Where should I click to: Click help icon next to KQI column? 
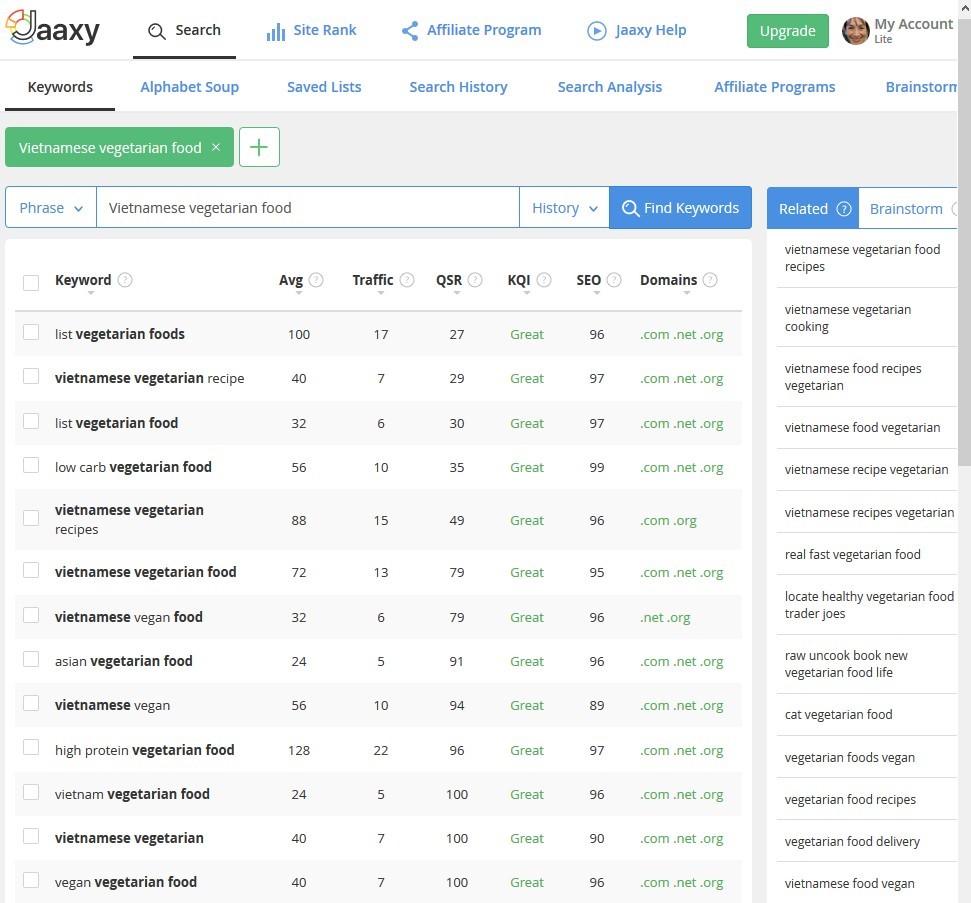pos(544,280)
